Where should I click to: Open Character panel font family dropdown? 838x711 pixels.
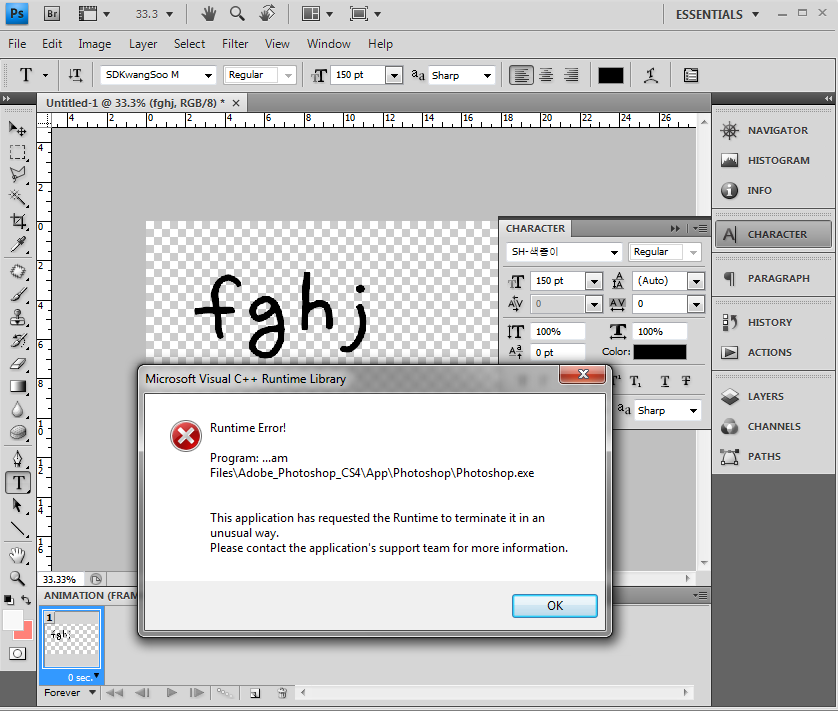pyautogui.click(x=615, y=252)
